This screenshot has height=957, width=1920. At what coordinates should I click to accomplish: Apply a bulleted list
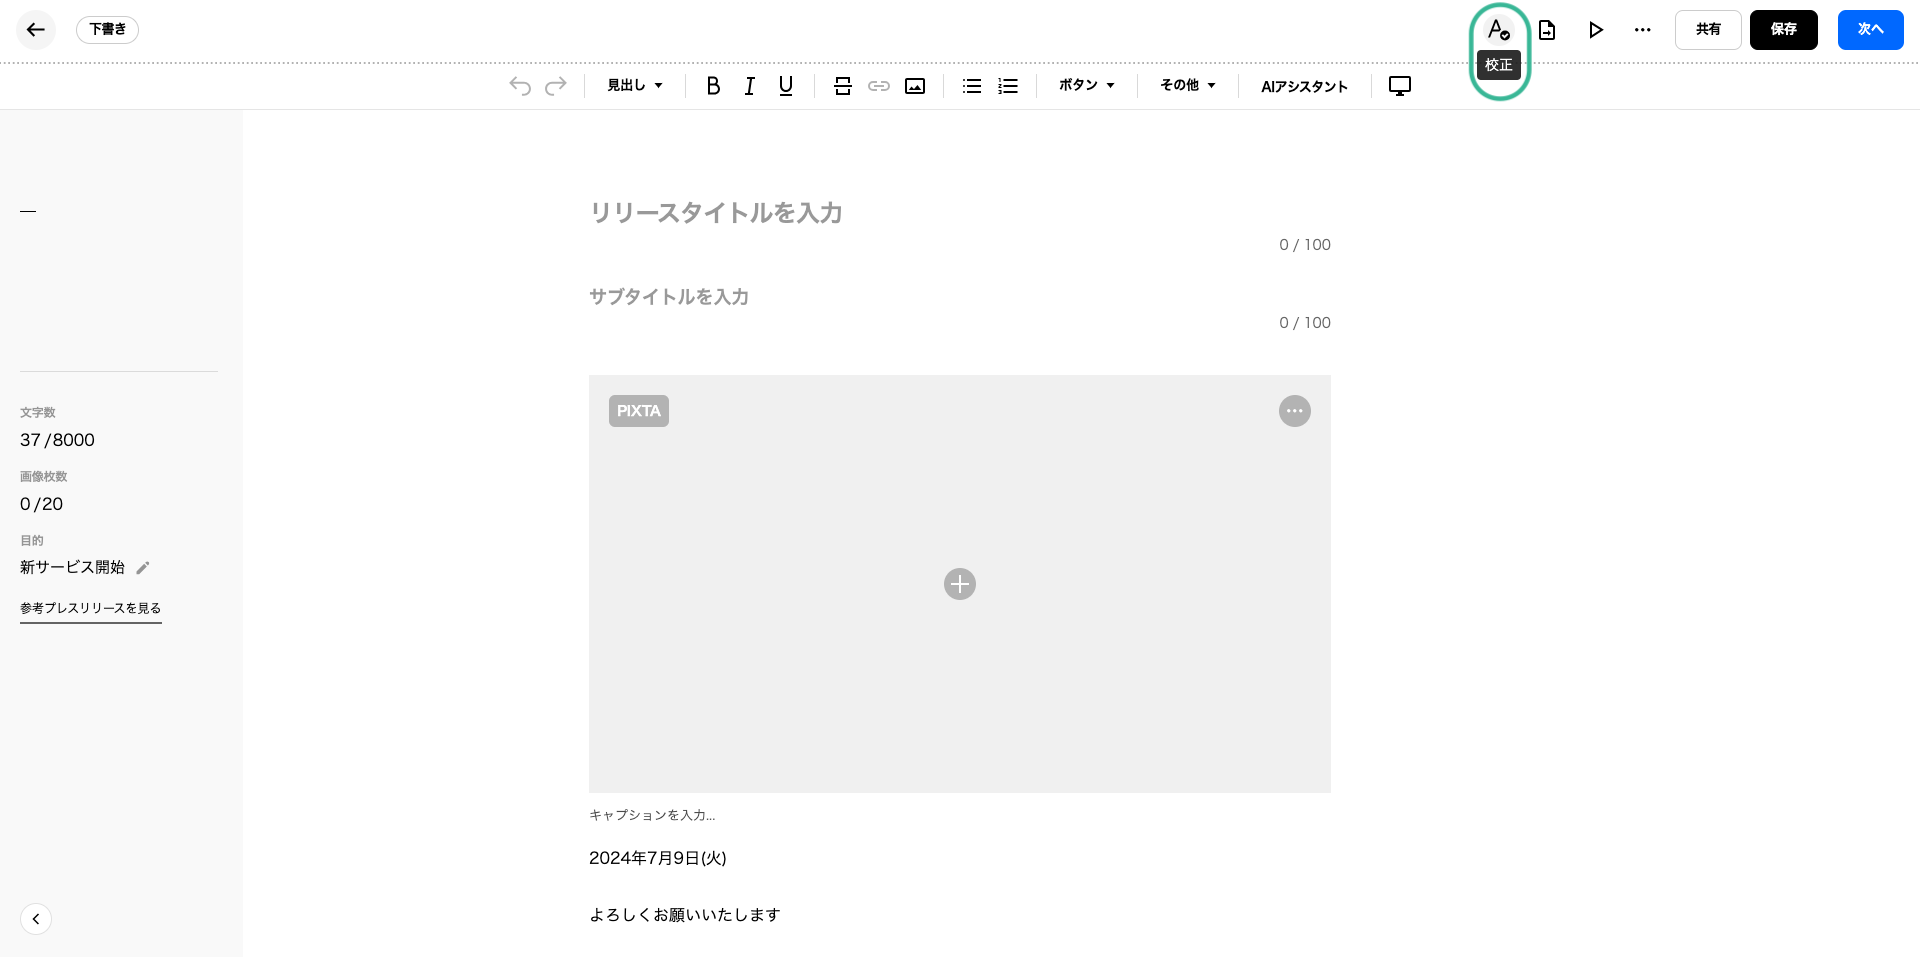tap(972, 86)
